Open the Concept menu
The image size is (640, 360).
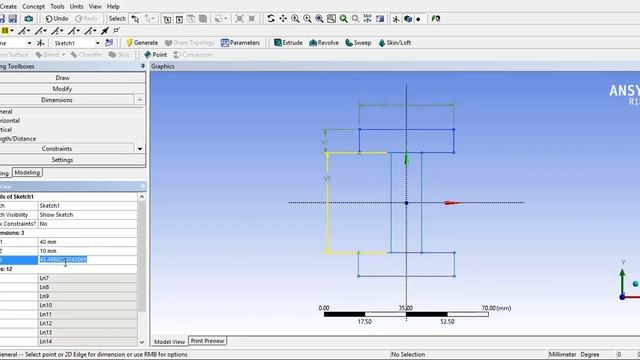tap(33, 7)
